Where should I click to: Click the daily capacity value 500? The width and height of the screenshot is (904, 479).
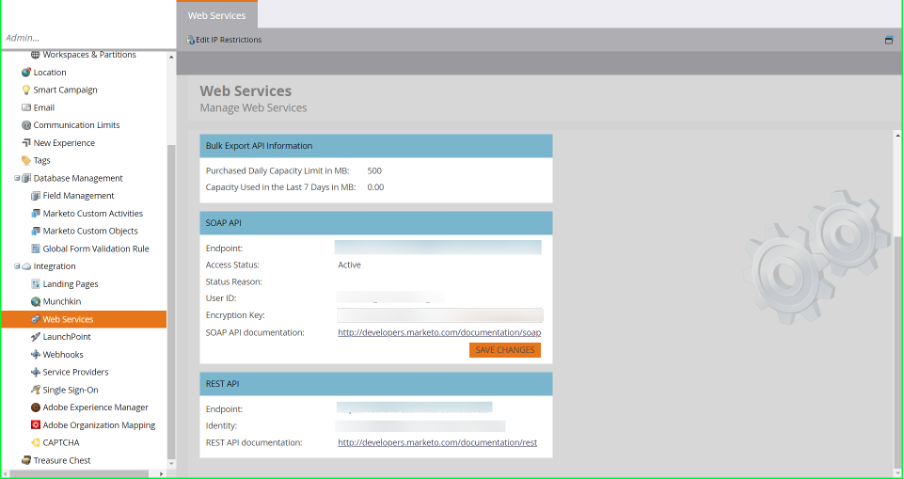(x=374, y=171)
